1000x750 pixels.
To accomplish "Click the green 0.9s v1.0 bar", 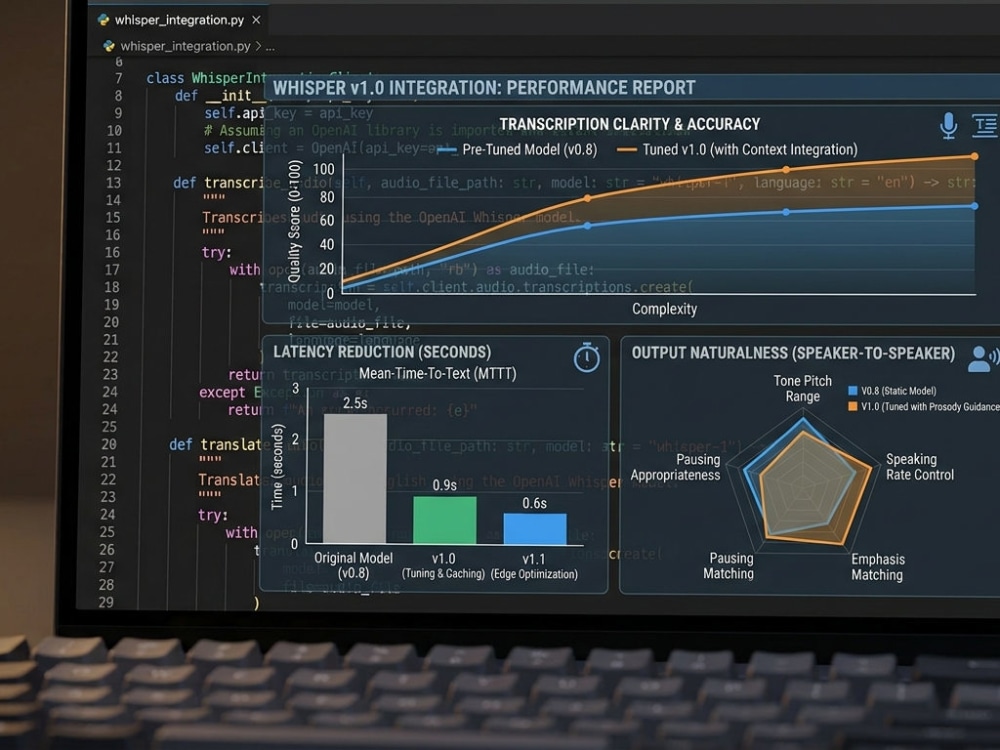I will pyautogui.click(x=445, y=520).
